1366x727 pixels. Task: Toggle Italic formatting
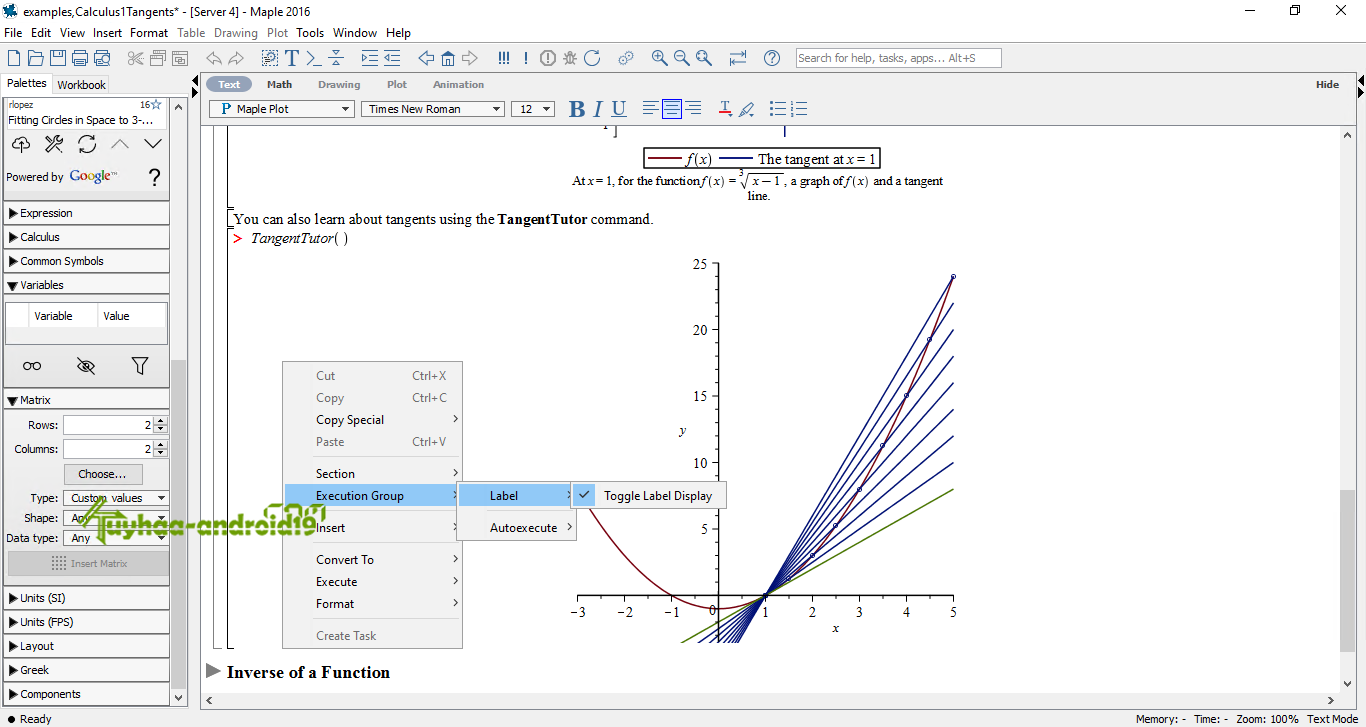pyautogui.click(x=598, y=109)
